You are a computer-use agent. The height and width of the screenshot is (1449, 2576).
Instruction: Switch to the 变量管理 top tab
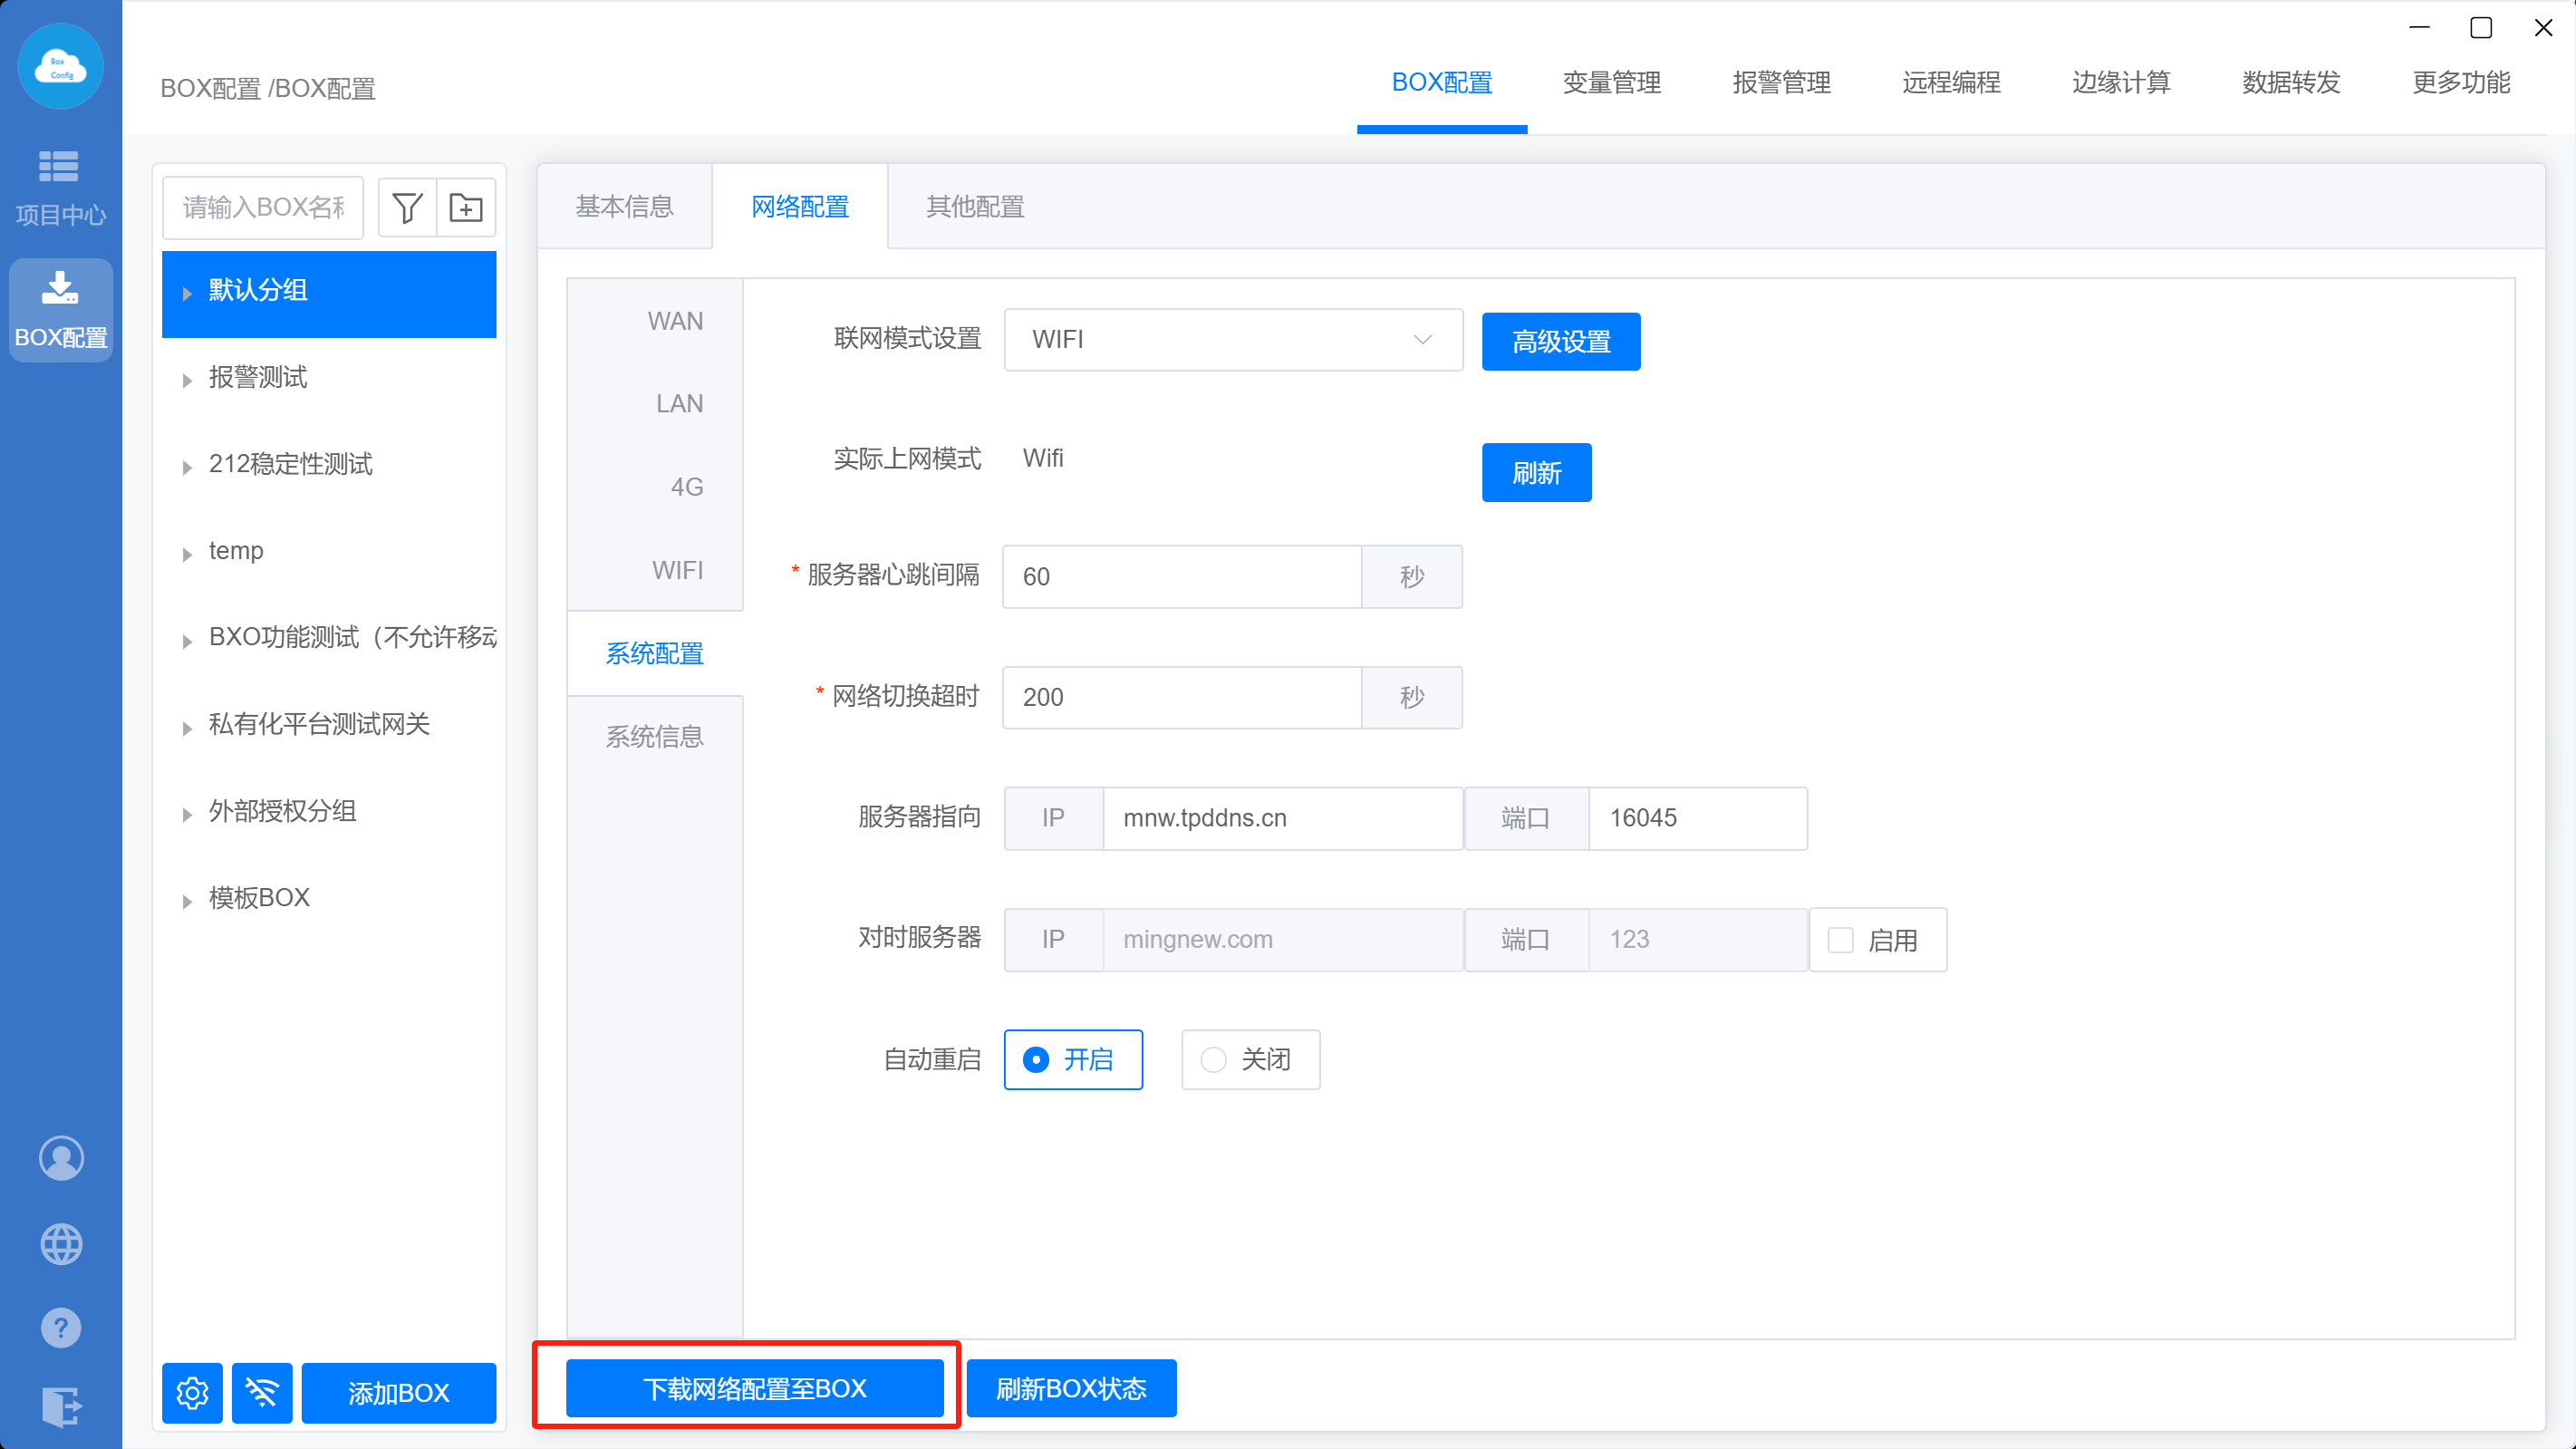[x=1611, y=83]
